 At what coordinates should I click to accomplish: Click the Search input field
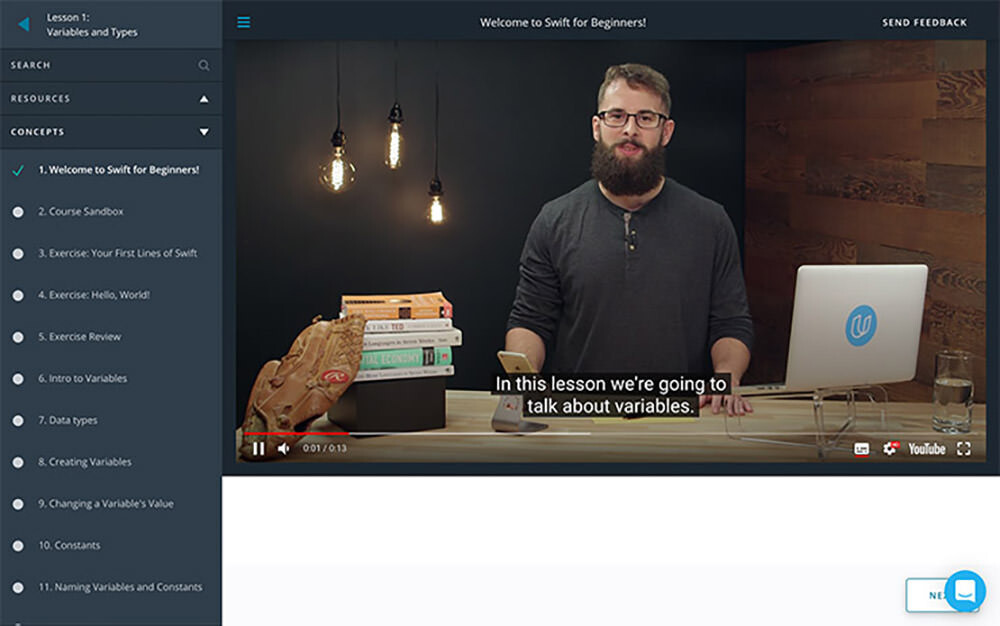(100, 65)
